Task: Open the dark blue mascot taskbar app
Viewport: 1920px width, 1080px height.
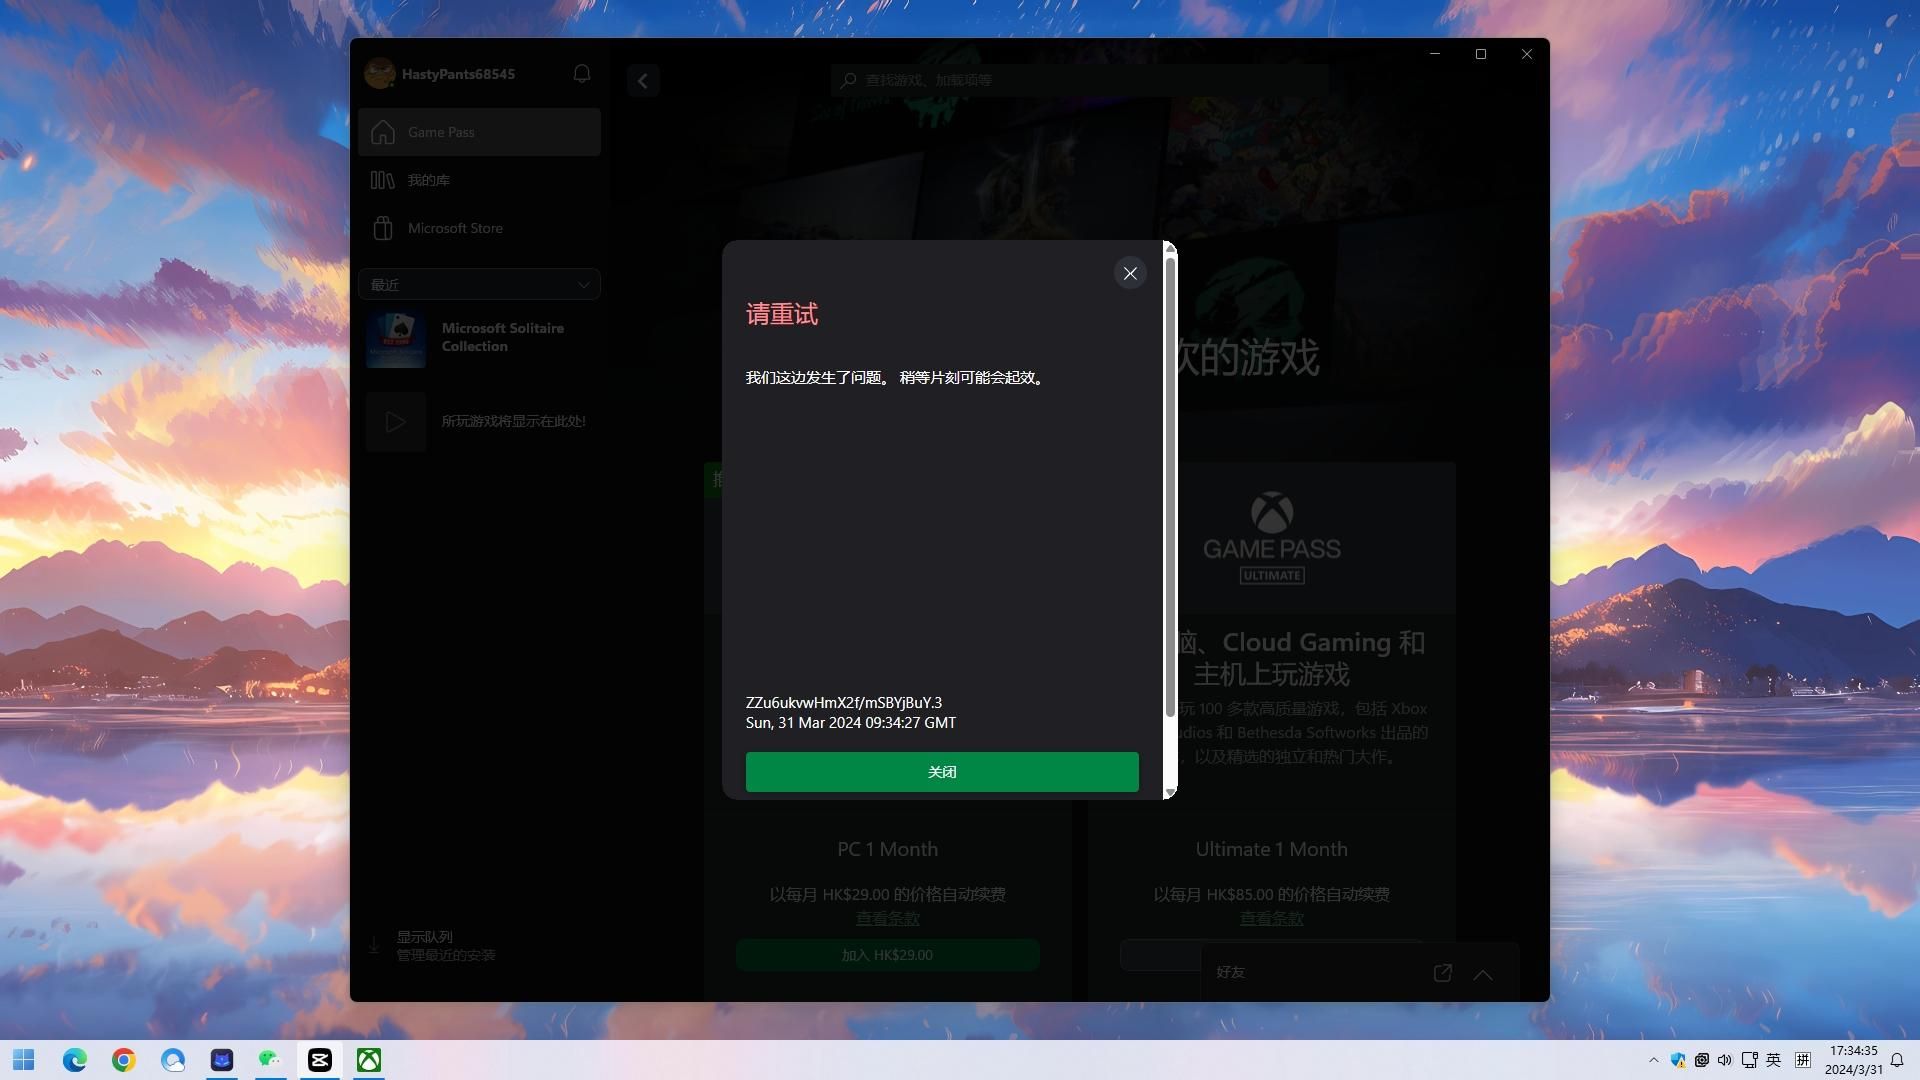Action: 222,1060
